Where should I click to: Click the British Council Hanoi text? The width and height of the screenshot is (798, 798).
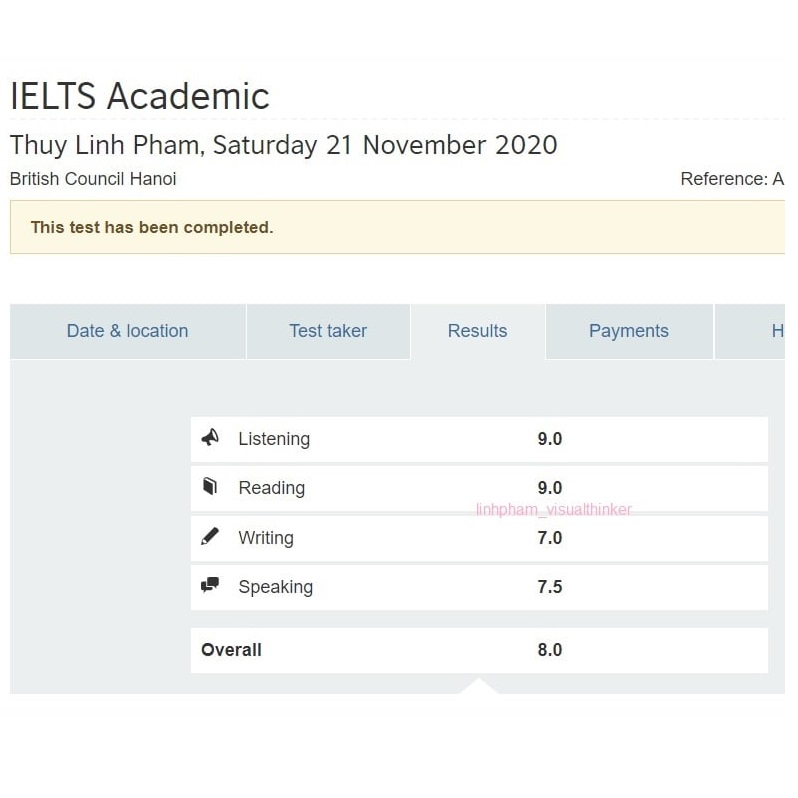coord(93,179)
